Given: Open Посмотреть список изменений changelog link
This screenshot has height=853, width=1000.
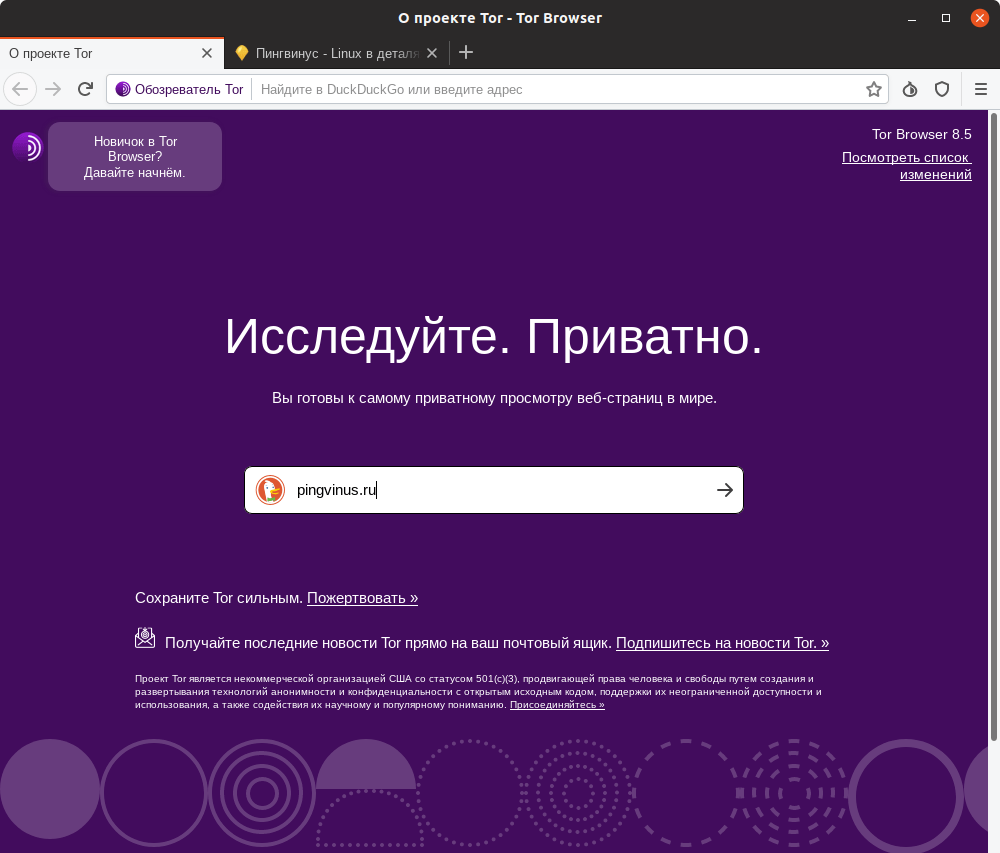Looking at the screenshot, I should tap(907, 166).
